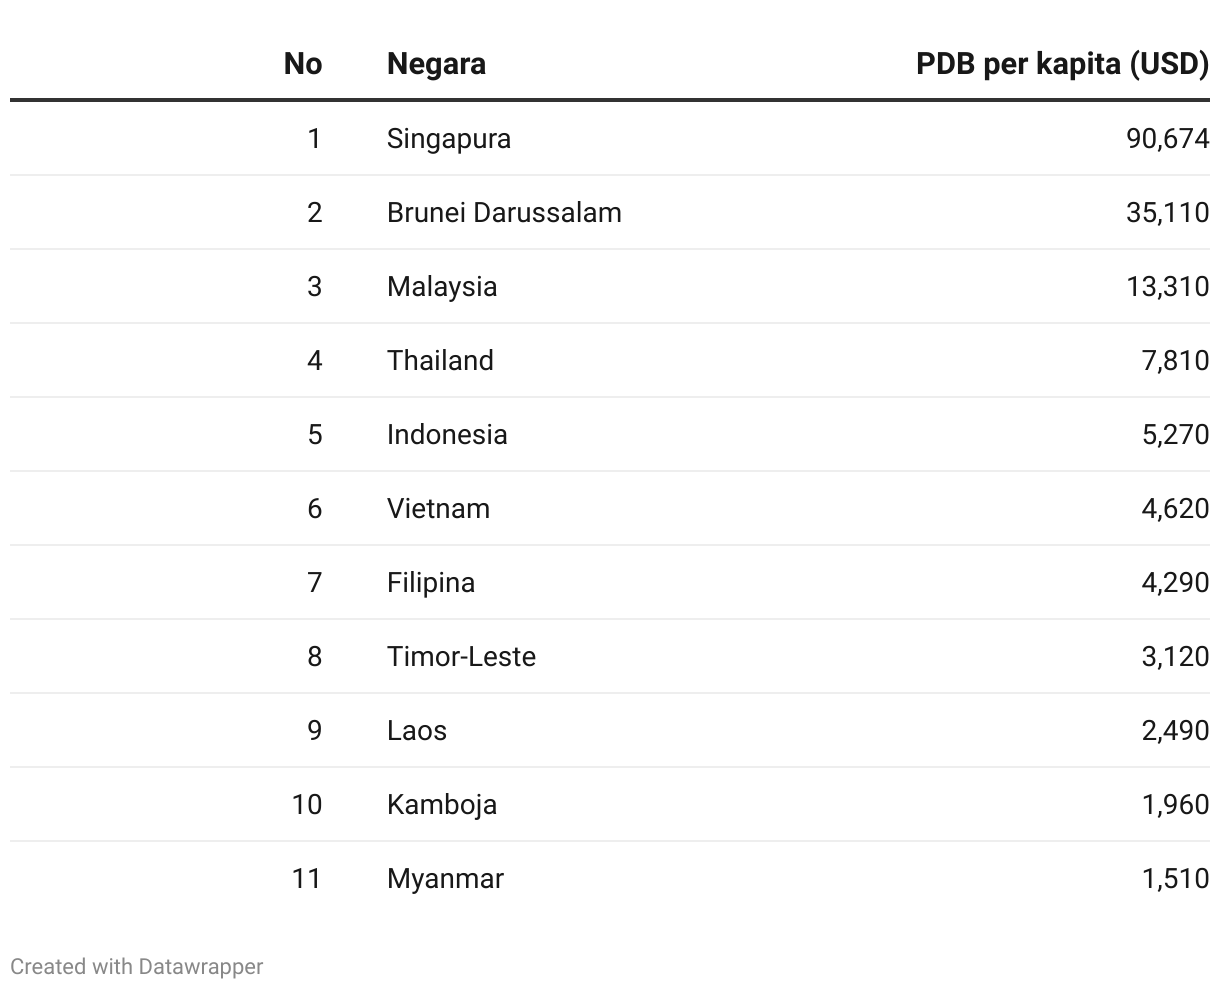Viewport: 1220px width, 990px height.
Task: Select Vietnam in the Negara column
Action: pos(438,508)
